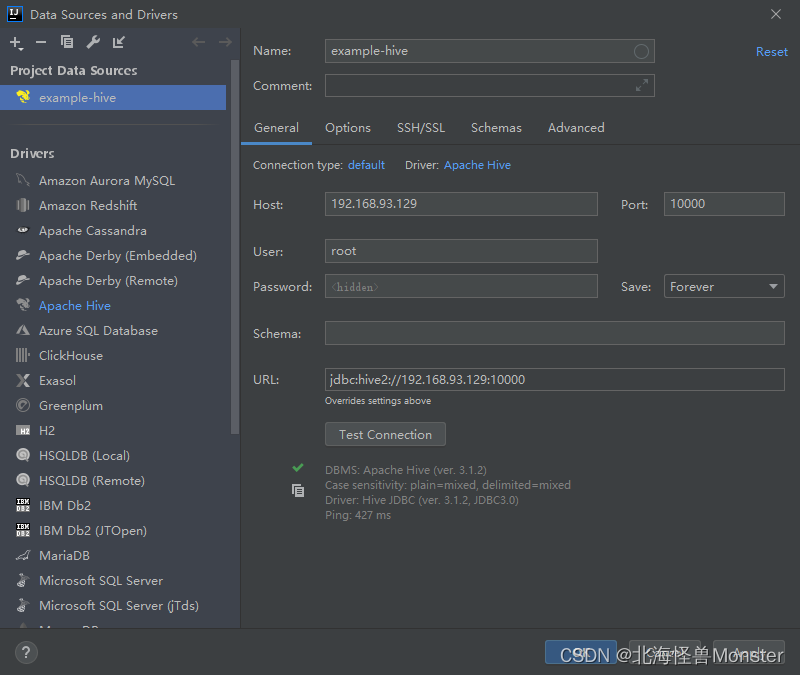Click the Exasol X icon
This screenshot has height=675, width=800.
click(23, 380)
